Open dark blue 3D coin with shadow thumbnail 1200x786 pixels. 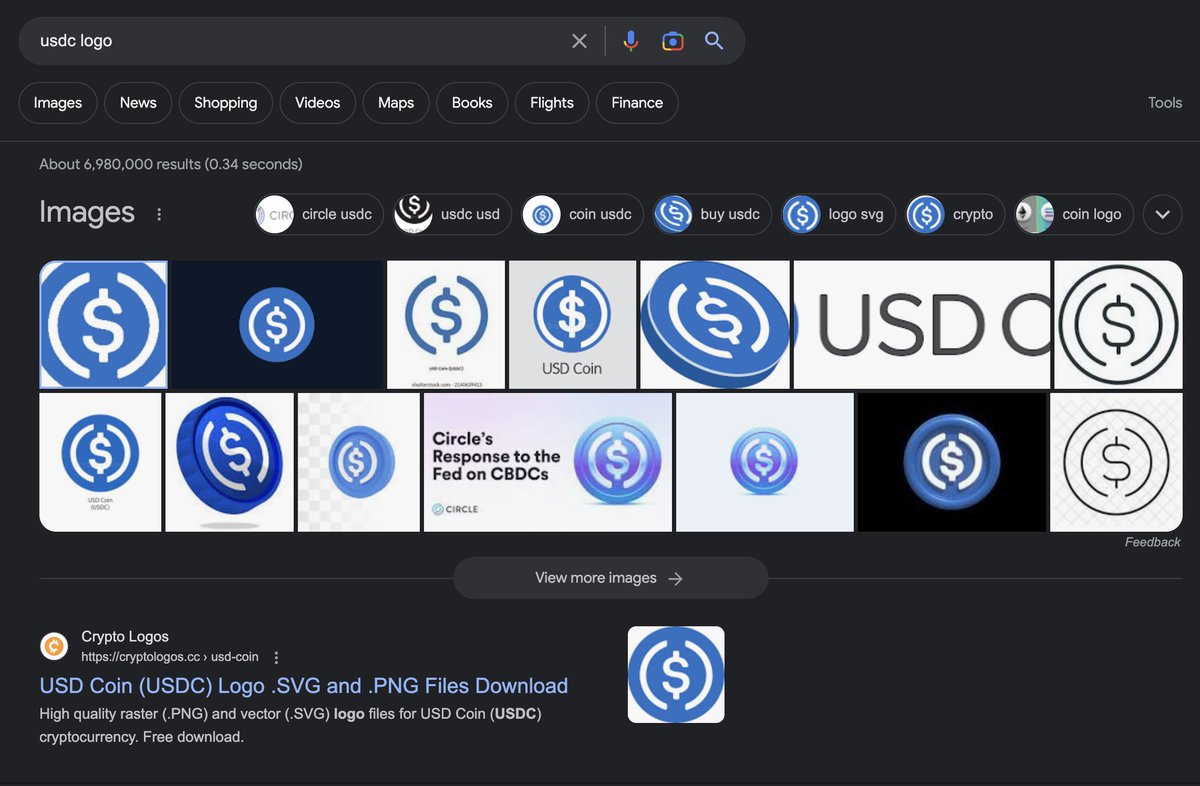(x=230, y=462)
